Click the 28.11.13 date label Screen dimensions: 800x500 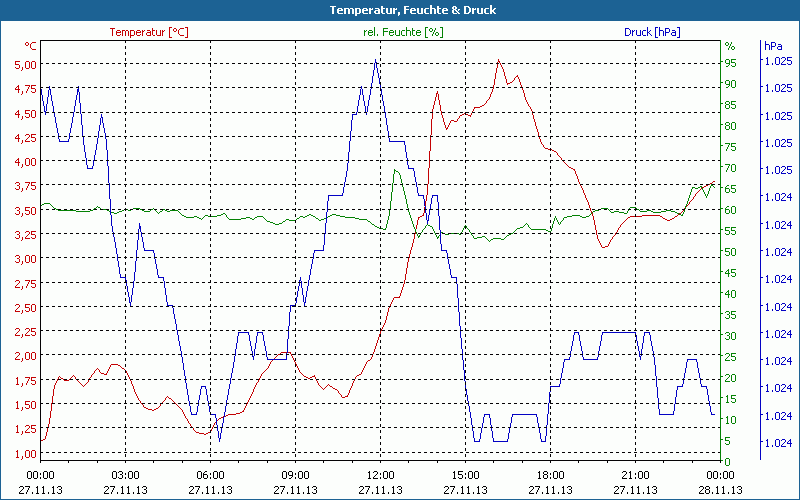(720, 490)
